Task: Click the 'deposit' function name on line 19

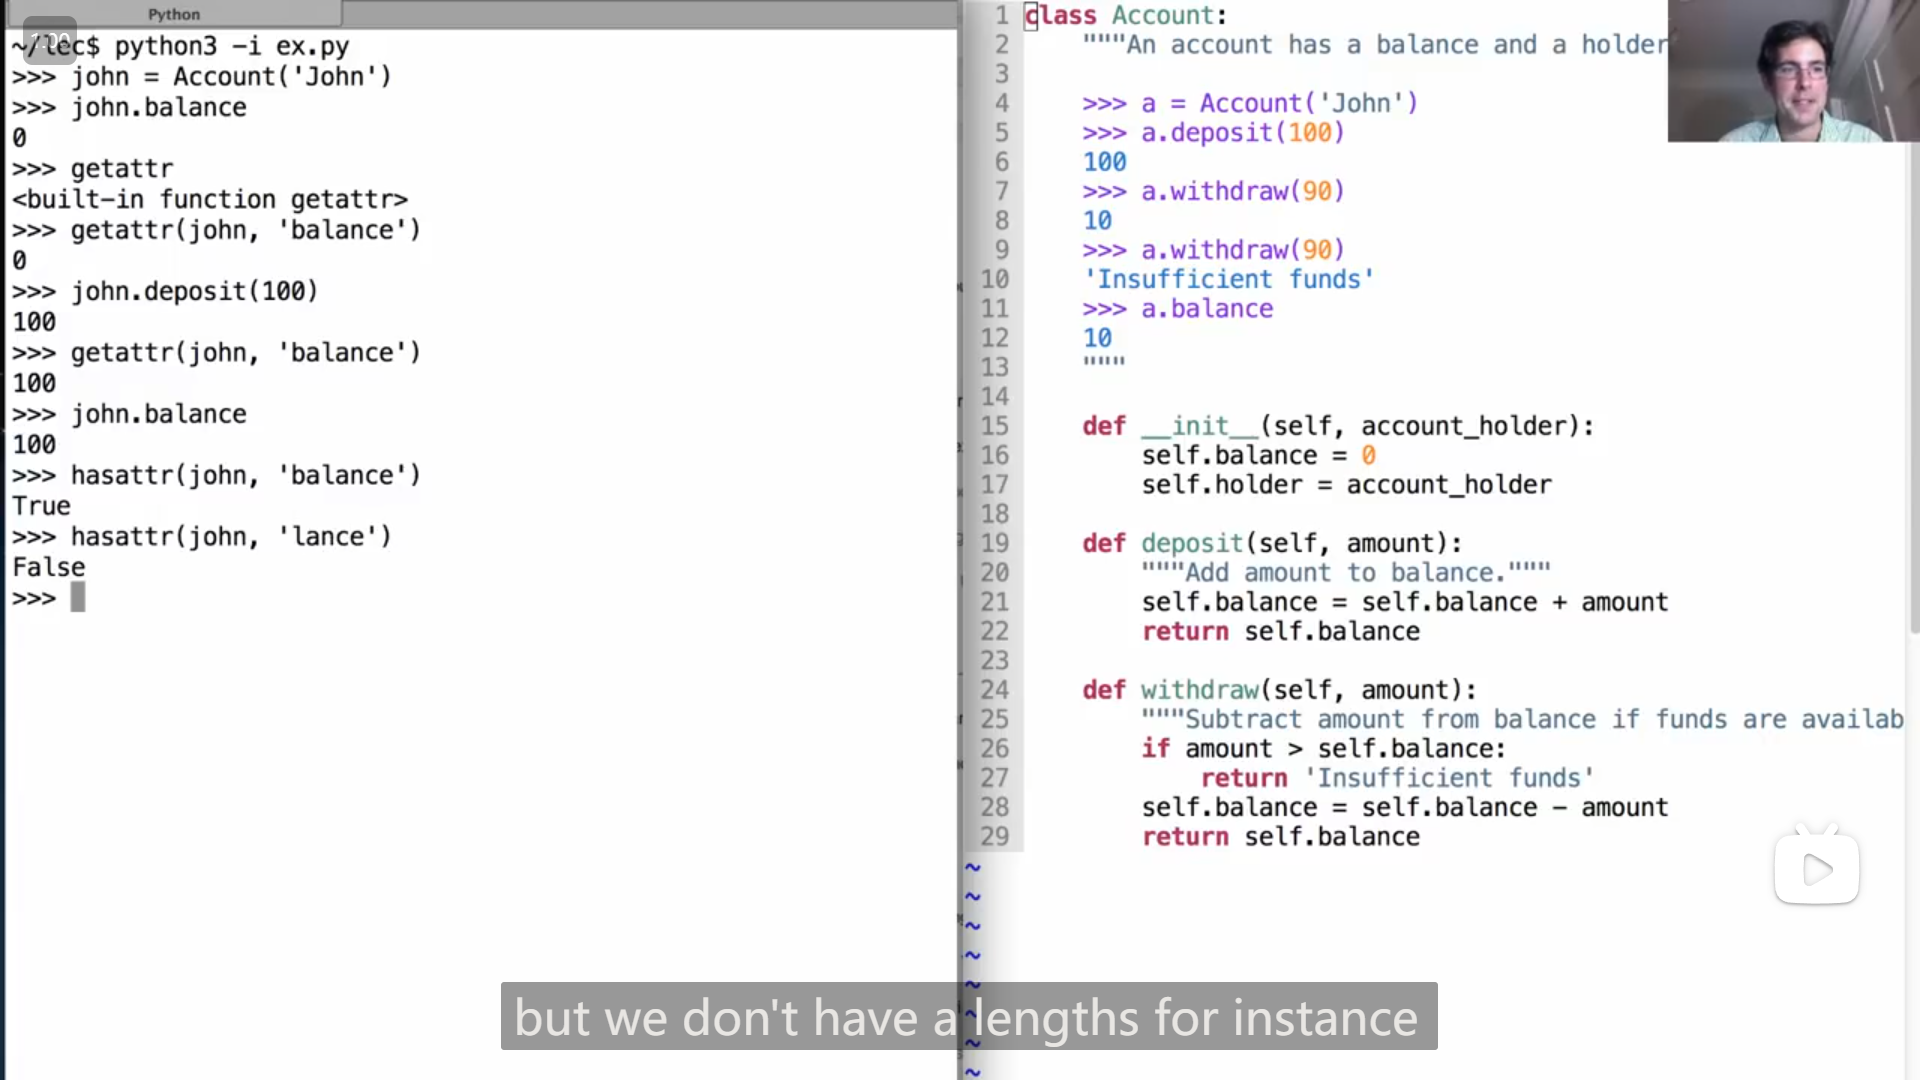Action: click(1192, 543)
